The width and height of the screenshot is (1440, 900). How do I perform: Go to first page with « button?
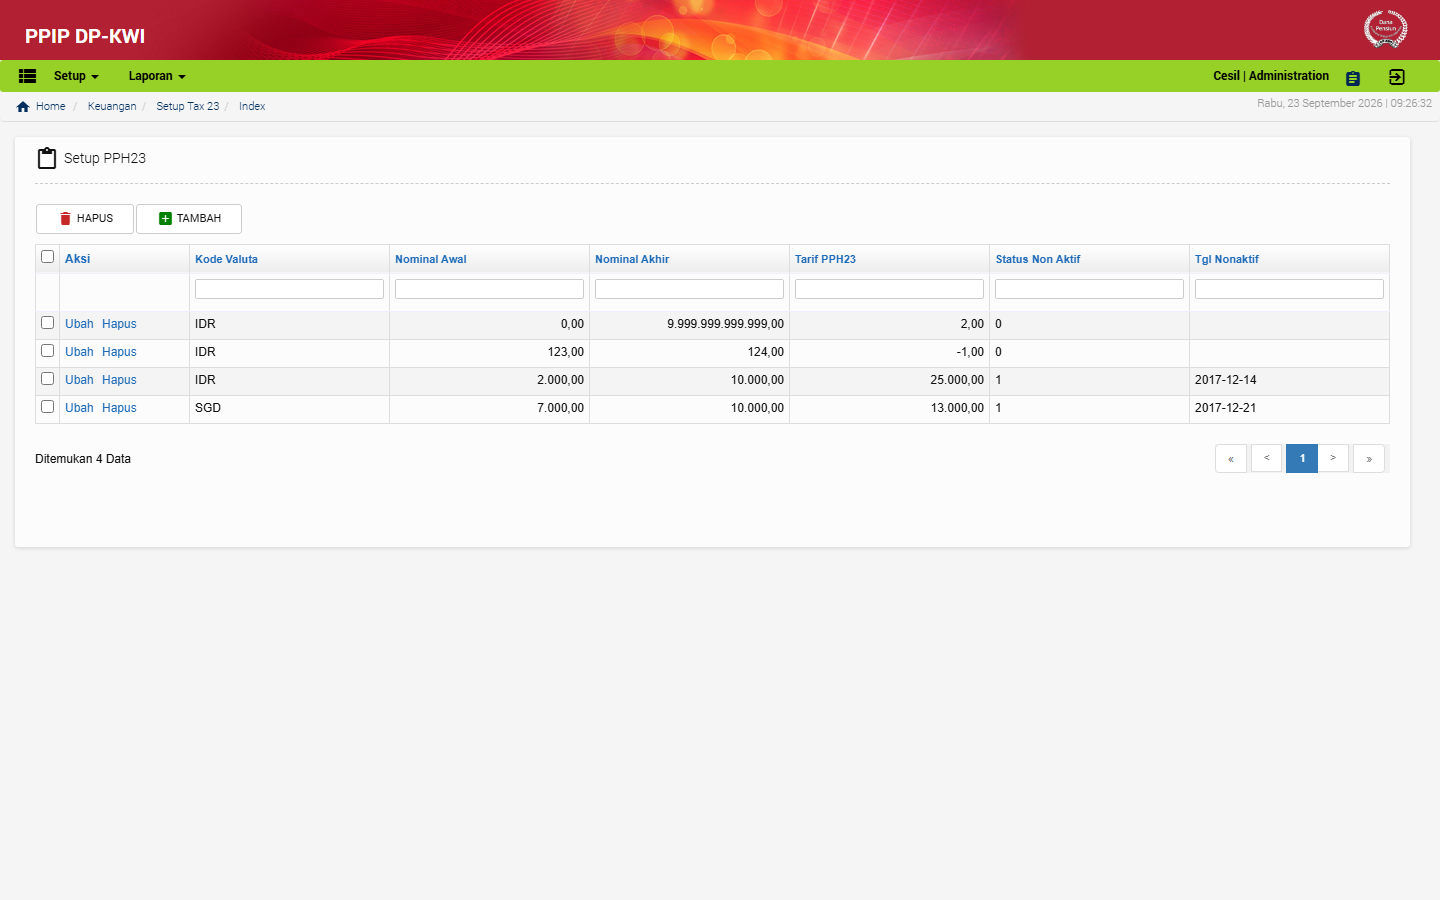point(1231,458)
